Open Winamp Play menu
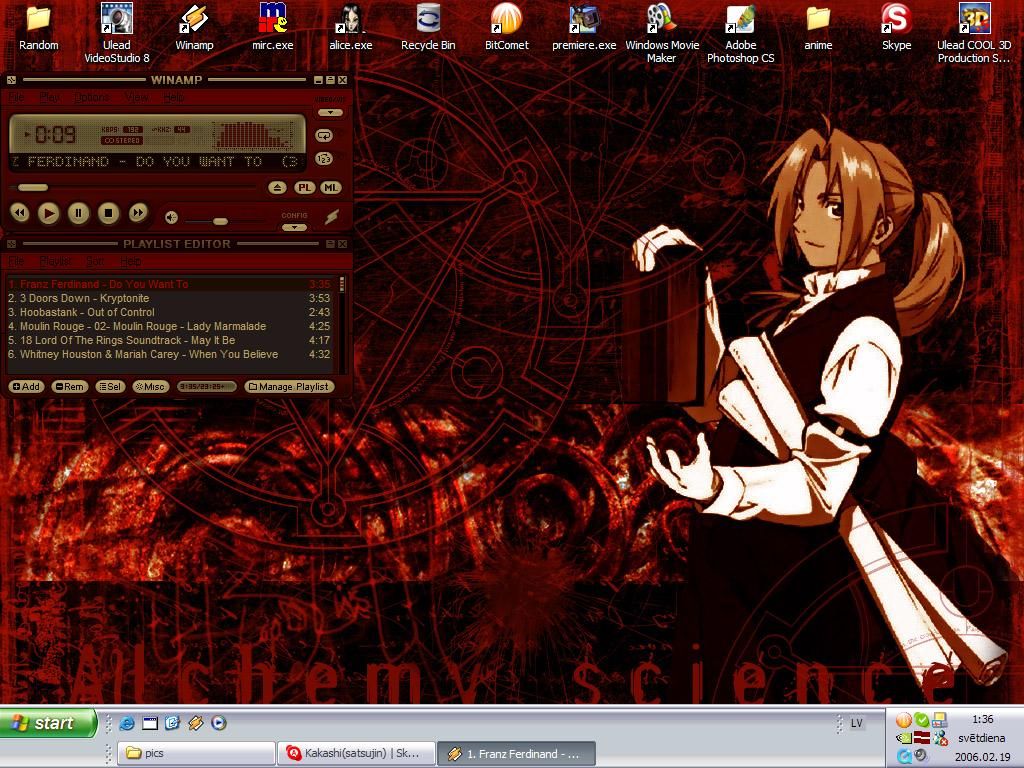Image resolution: width=1024 pixels, height=768 pixels. (50, 97)
